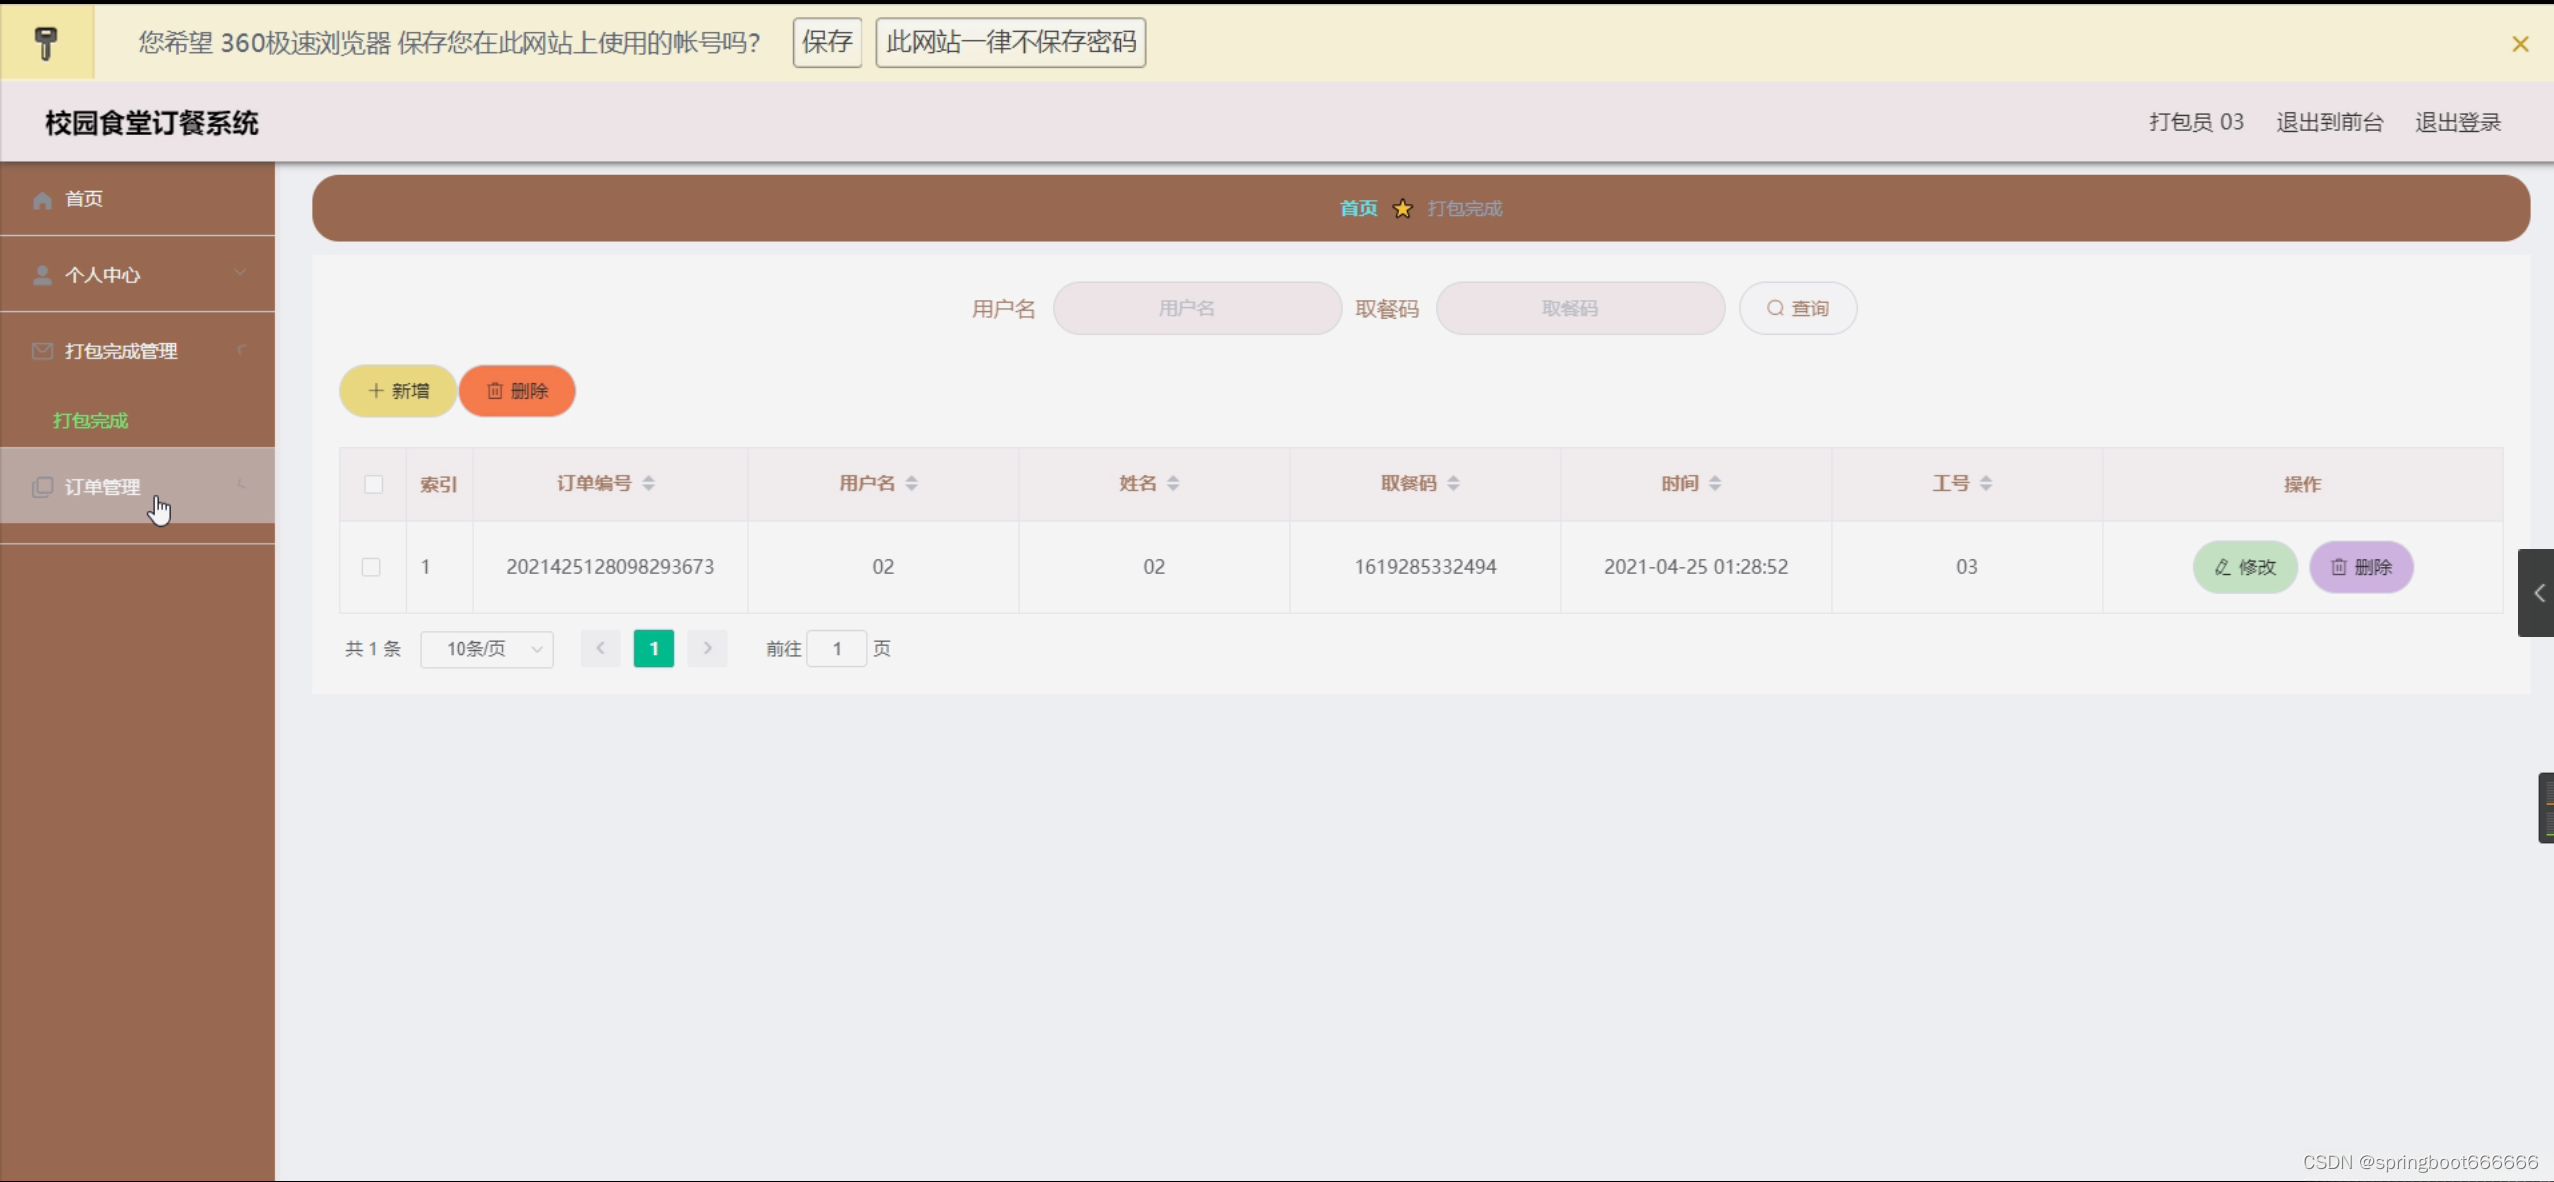Image resolution: width=2554 pixels, height=1182 pixels.
Task: Open the right side collapse panel arrow
Action: [2538, 593]
